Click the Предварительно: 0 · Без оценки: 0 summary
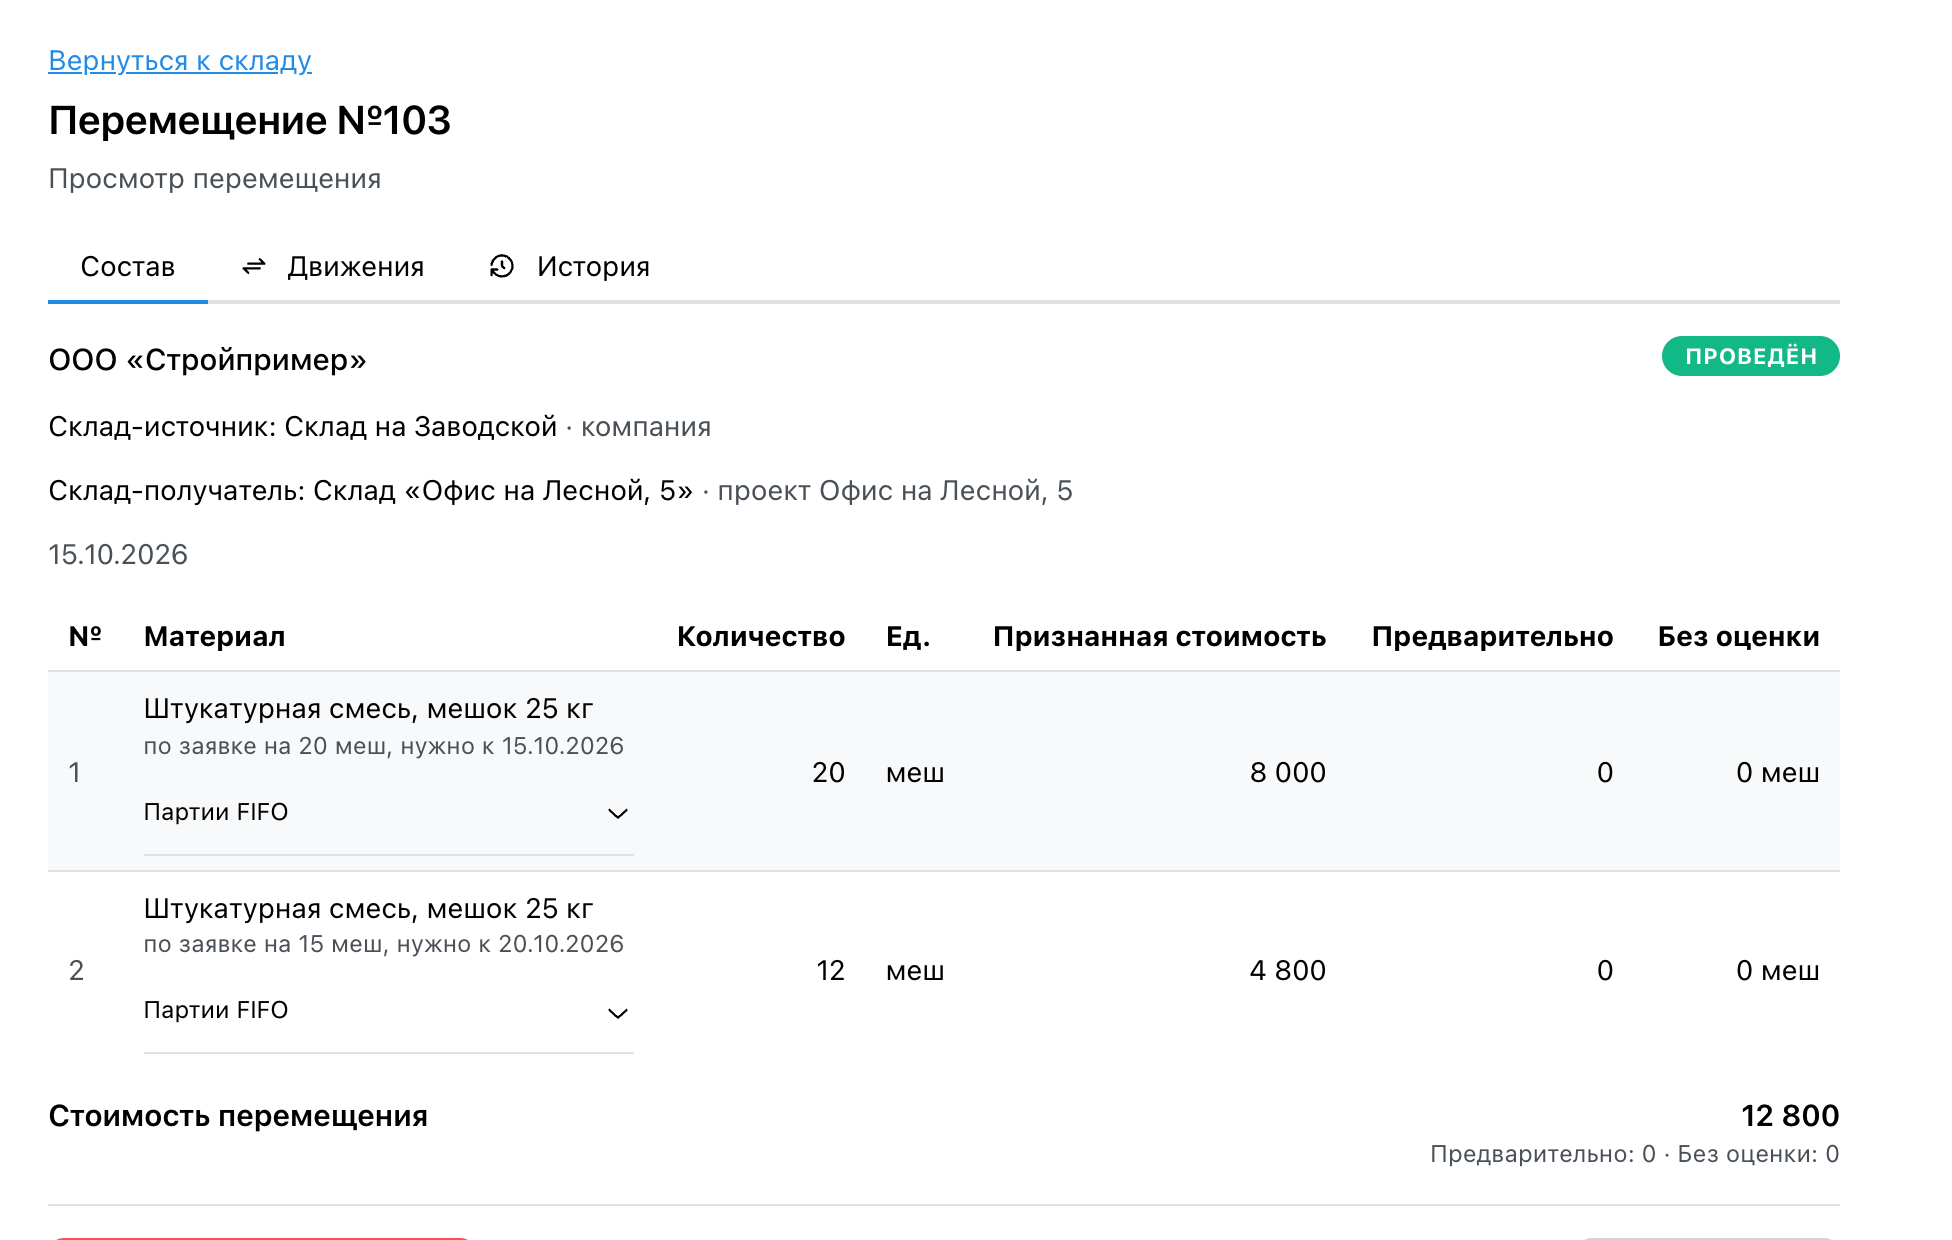 point(1634,1154)
